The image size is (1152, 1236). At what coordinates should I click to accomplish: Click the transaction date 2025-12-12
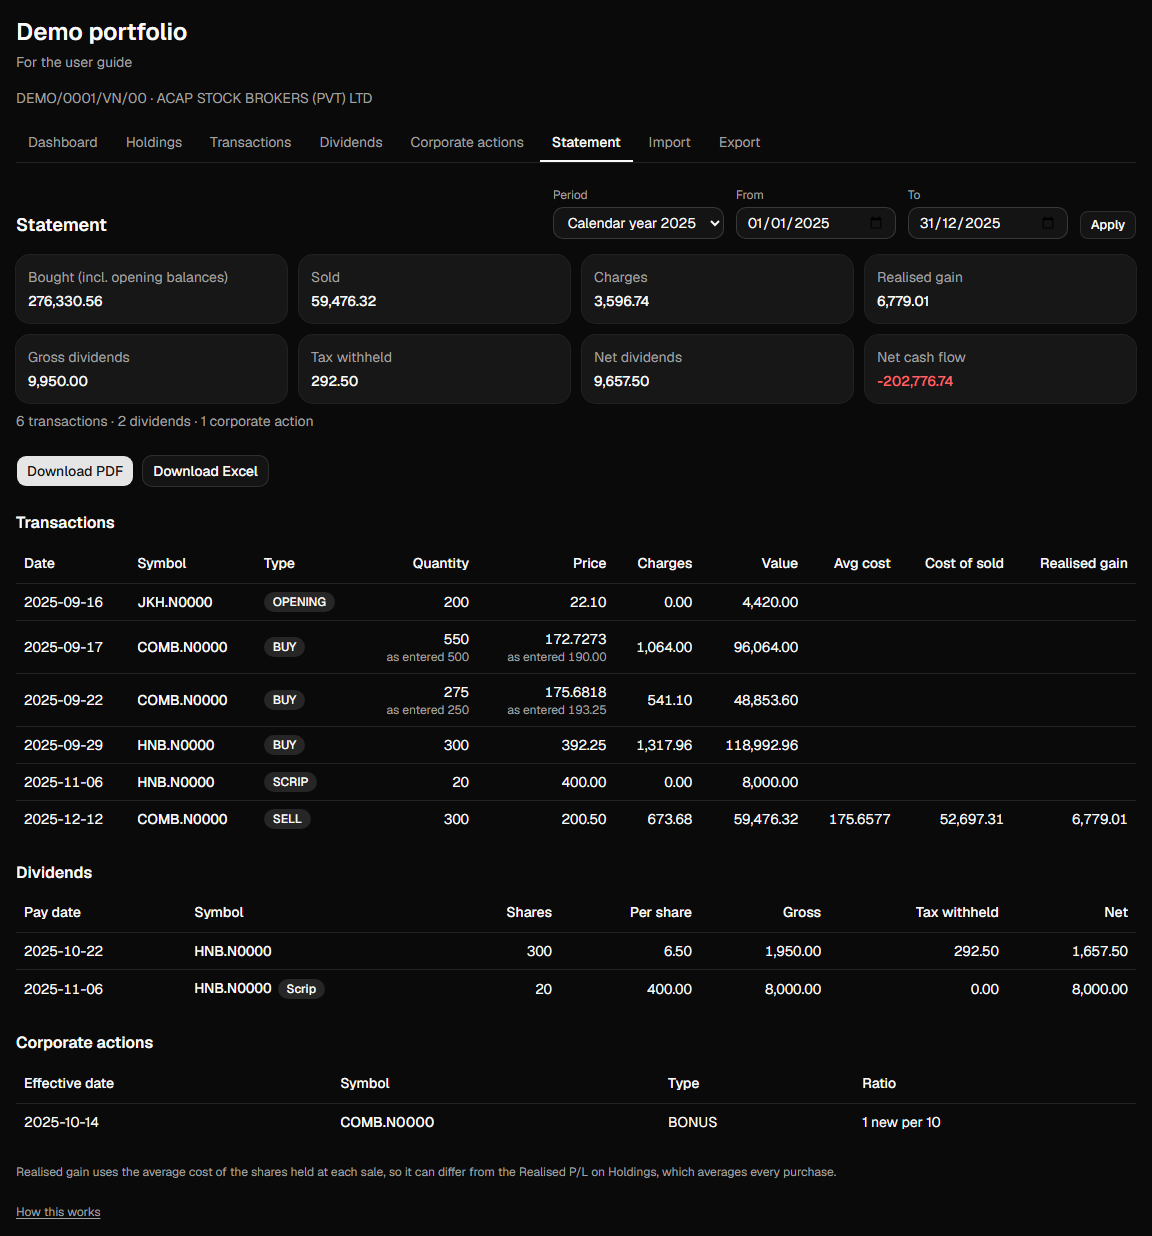(x=63, y=819)
